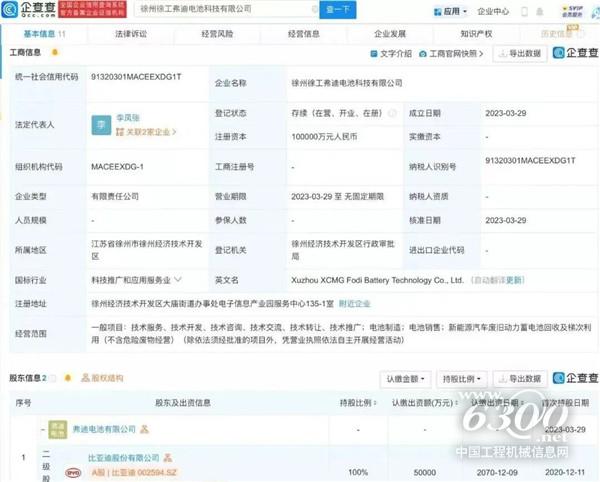The width and height of the screenshot is (600, 482).
Task: Open the 知识产权 tab
Action: click(x=475, y=33)
